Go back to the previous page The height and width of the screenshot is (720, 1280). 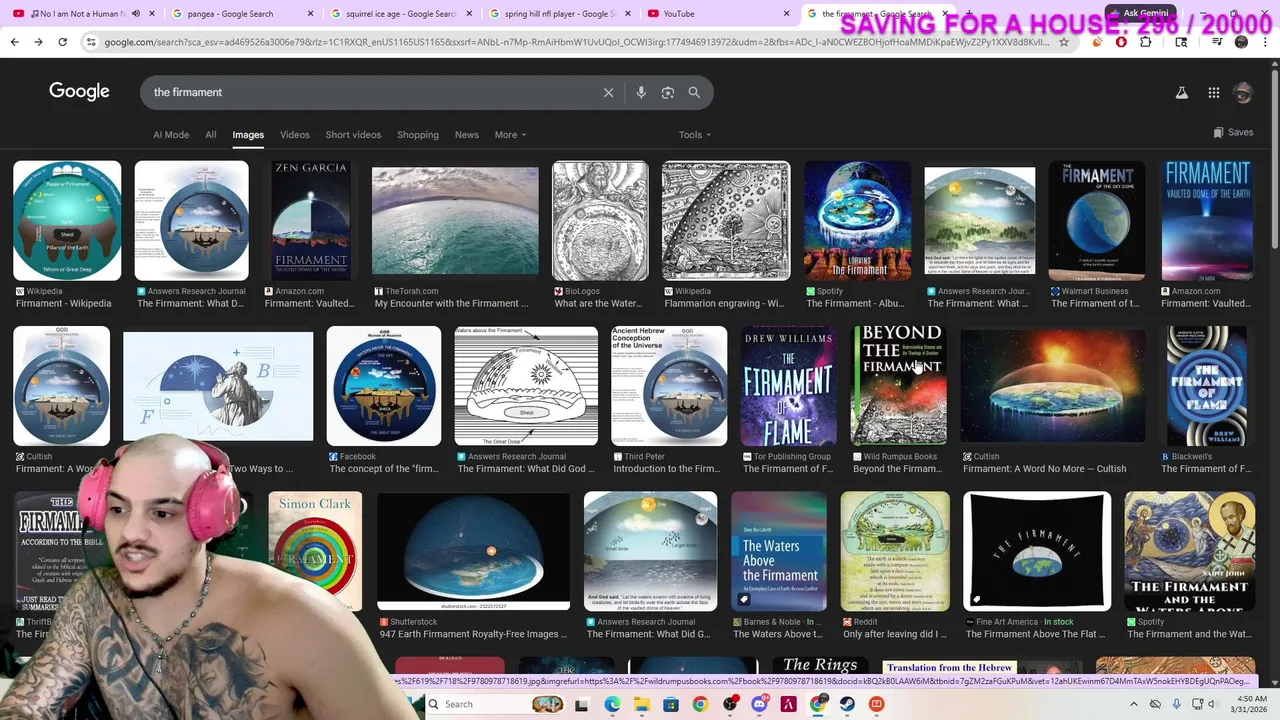pyautogui.click(x=14, y=42)
